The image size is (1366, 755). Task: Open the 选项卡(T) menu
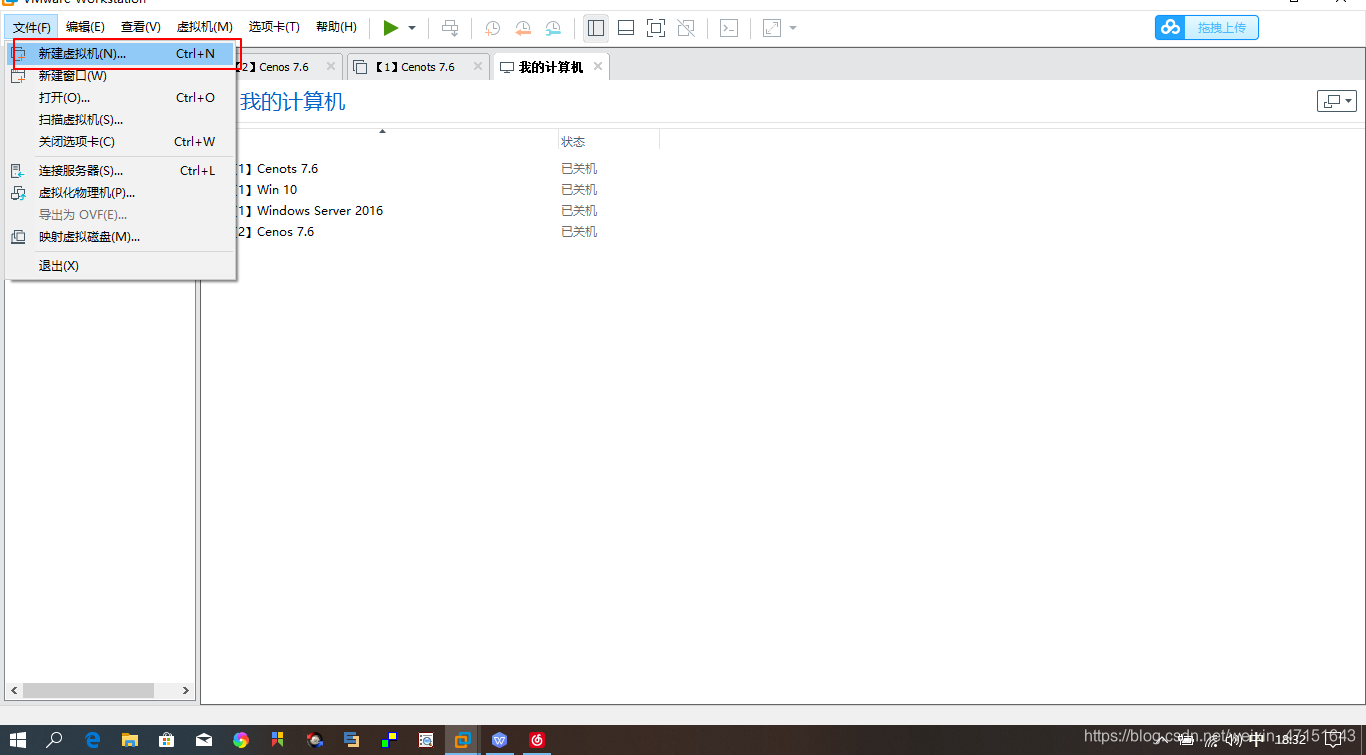pos(274,27)
